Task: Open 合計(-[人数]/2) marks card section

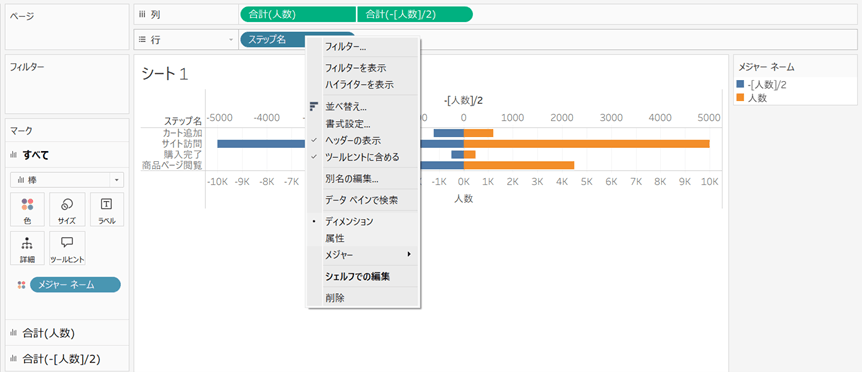Action: click(67, 359)
